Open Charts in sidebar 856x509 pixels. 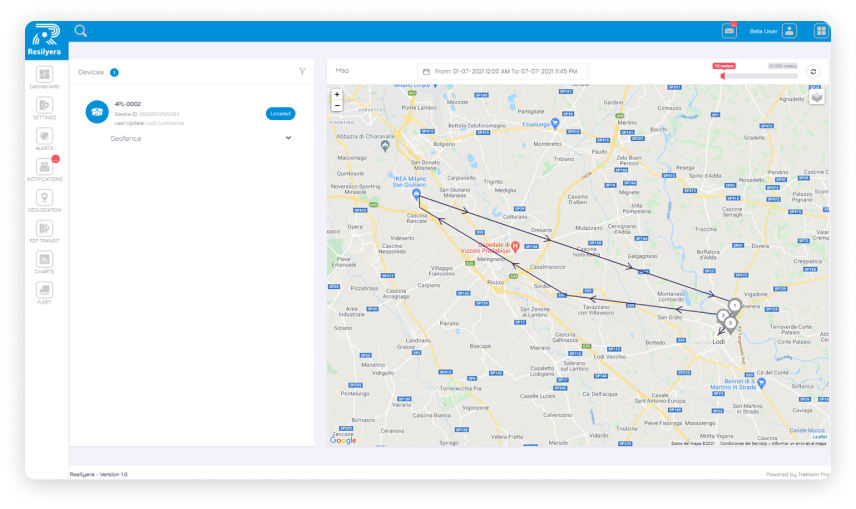coord(44,262)
